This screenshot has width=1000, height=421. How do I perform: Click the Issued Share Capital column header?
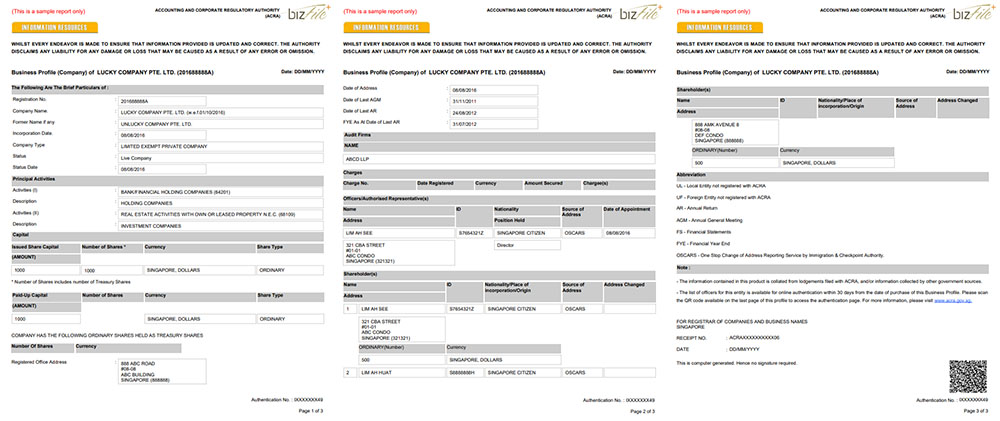[x=45, y=248]
